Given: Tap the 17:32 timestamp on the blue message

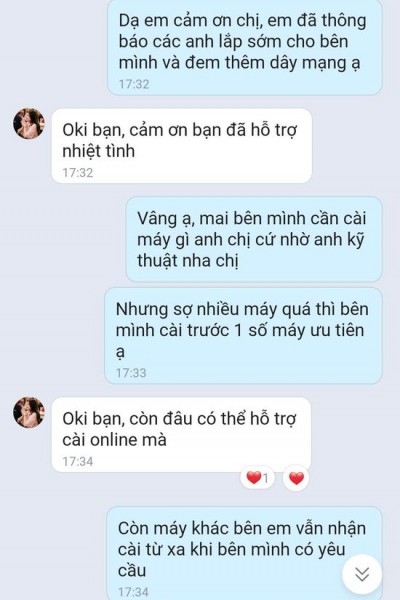Looking at the screenshot, I should tap(134, 84).
